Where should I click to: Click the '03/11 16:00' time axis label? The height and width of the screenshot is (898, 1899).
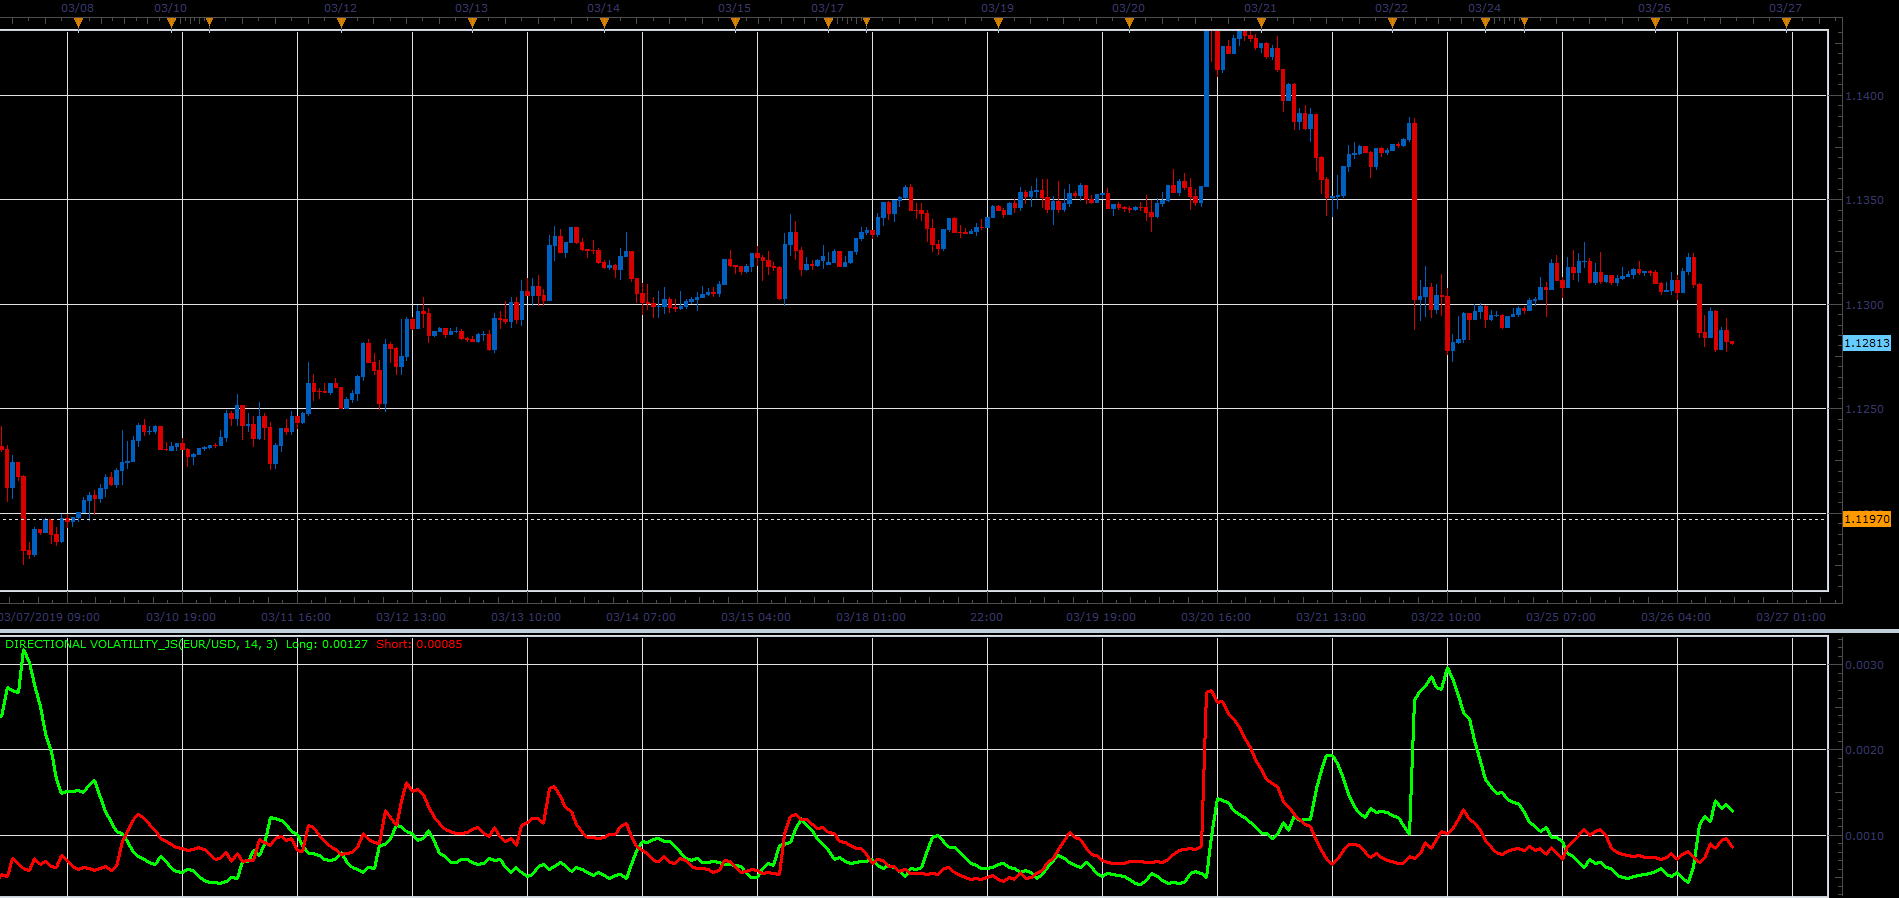pos(296,617)
